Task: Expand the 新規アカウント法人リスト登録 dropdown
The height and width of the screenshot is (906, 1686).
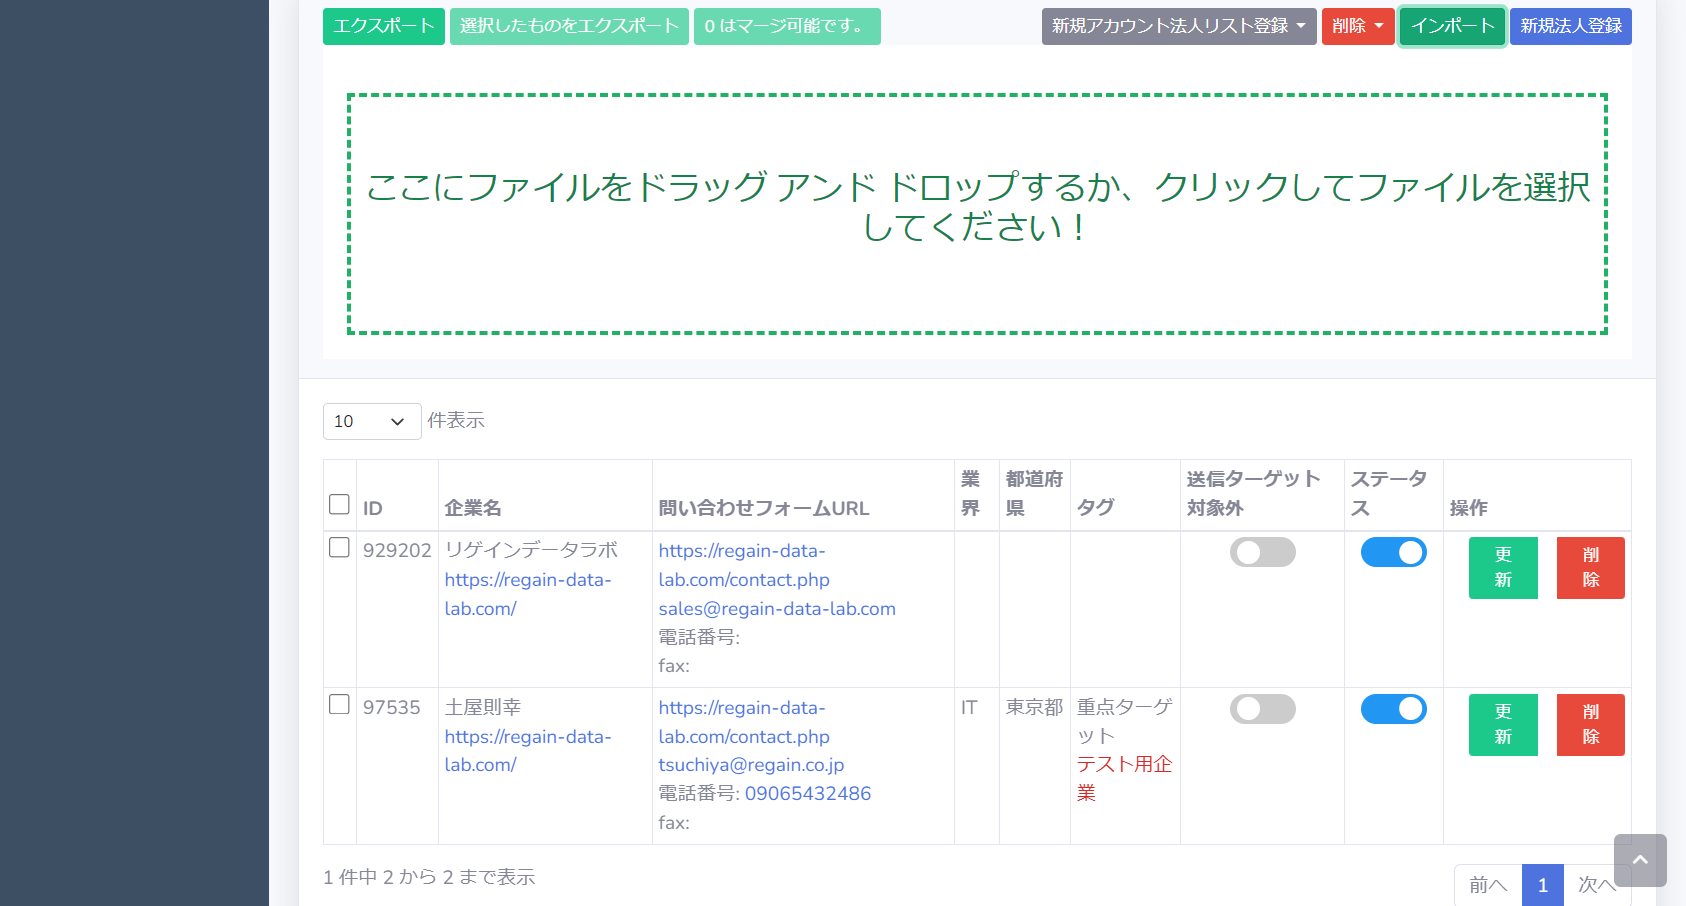Action: click(1178, 26)
